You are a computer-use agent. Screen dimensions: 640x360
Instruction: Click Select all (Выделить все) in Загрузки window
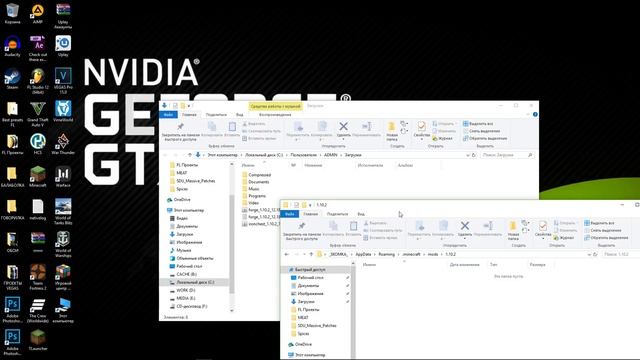point(478,124)
